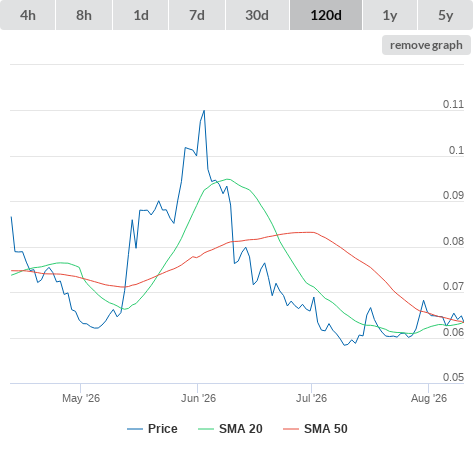Click the red SMA 50 legend marker

click(x=291, y=429)
